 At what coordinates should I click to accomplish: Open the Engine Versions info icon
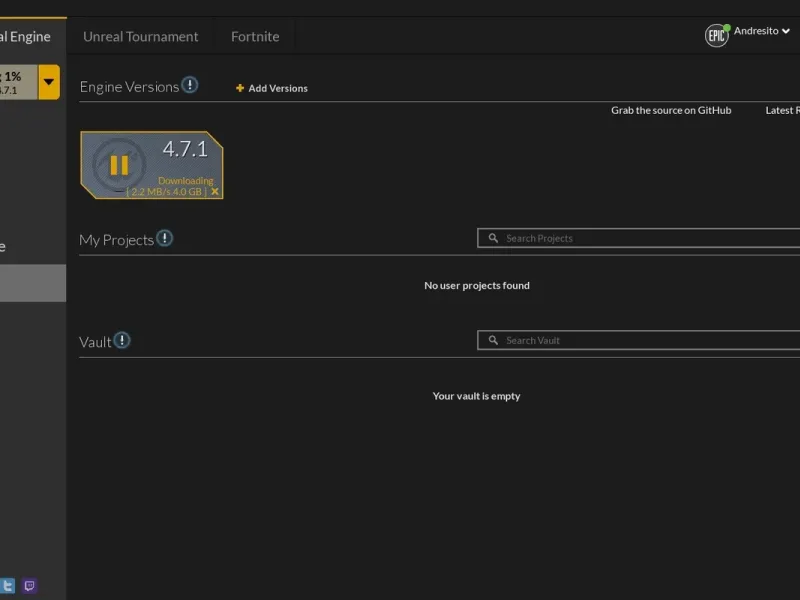coord(190,85)
